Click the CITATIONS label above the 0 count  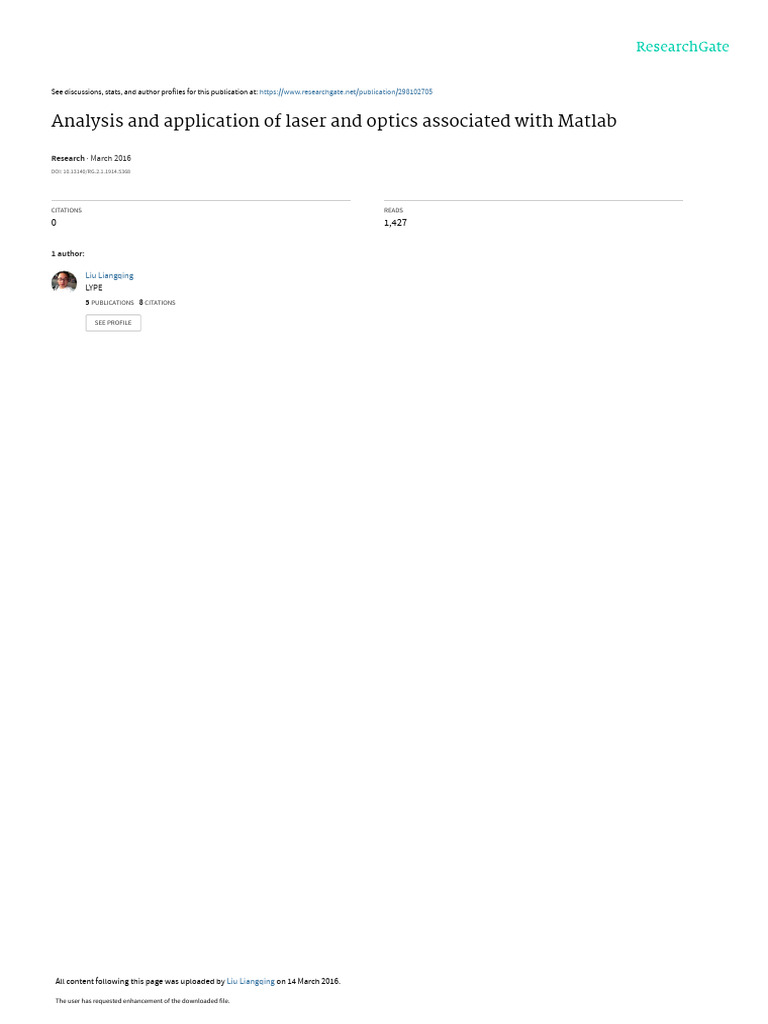point(67,210)
